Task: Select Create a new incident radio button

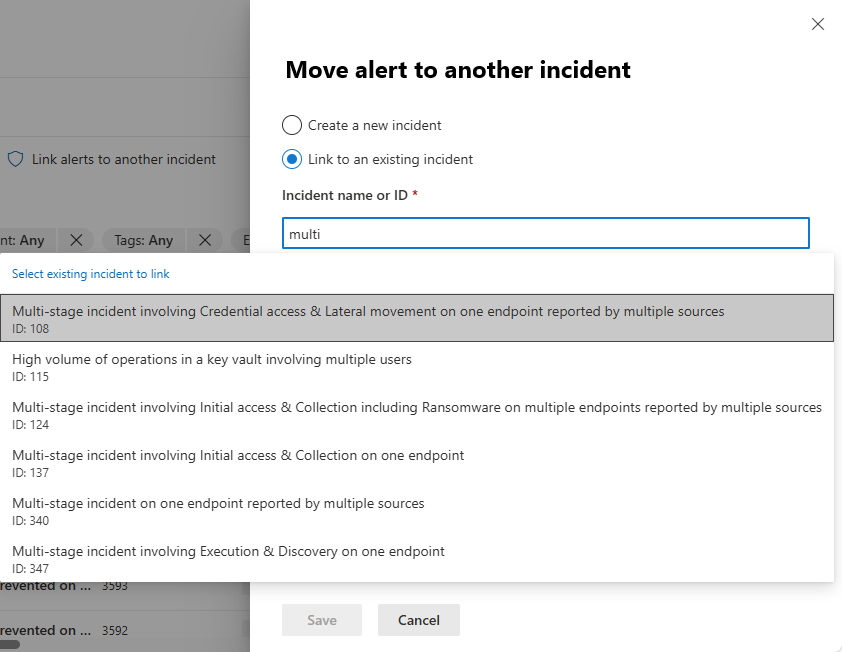Action: pos(292,125)
